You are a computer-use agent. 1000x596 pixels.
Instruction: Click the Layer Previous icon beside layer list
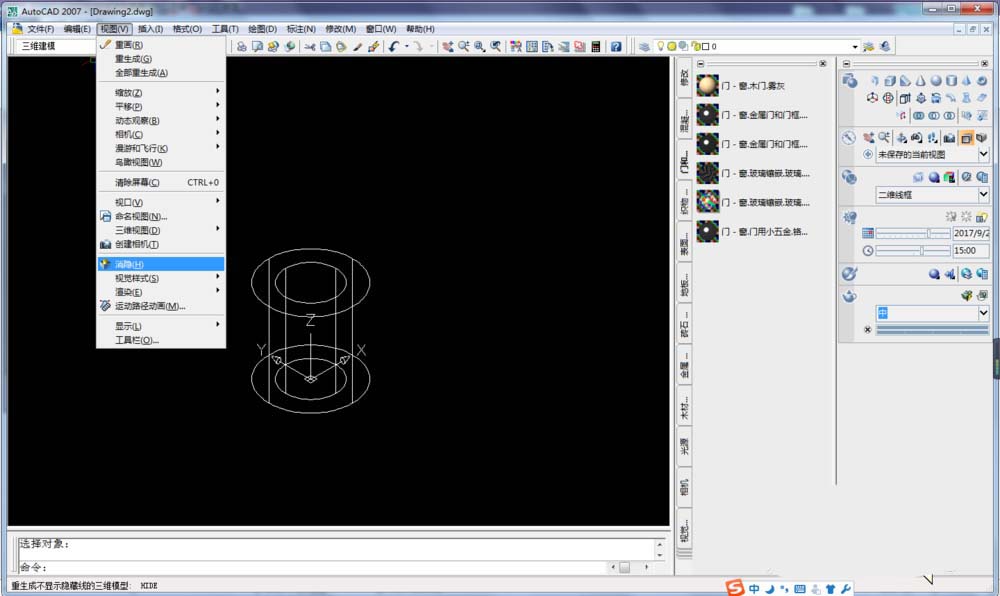coord(885,47)
